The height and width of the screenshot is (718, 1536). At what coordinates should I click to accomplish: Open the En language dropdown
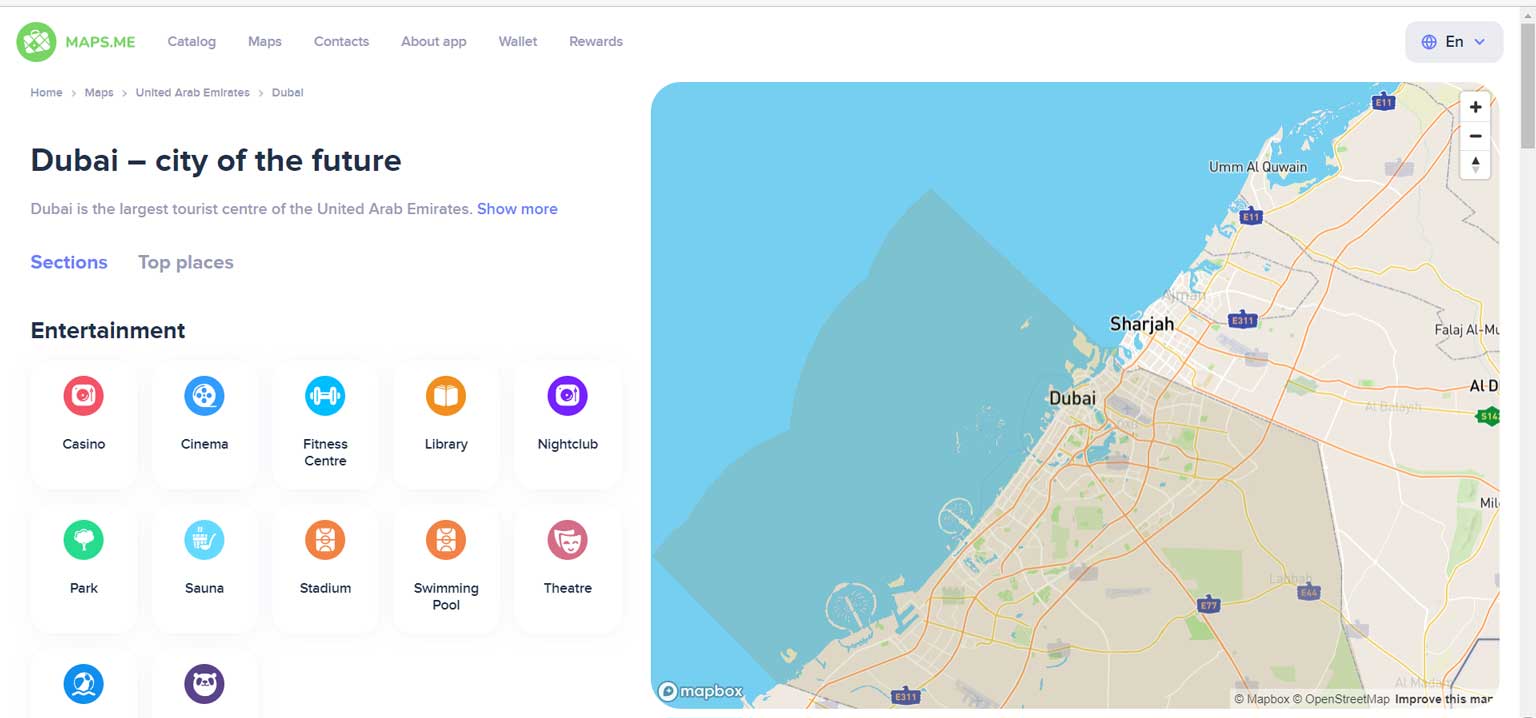click(1452, 41)
